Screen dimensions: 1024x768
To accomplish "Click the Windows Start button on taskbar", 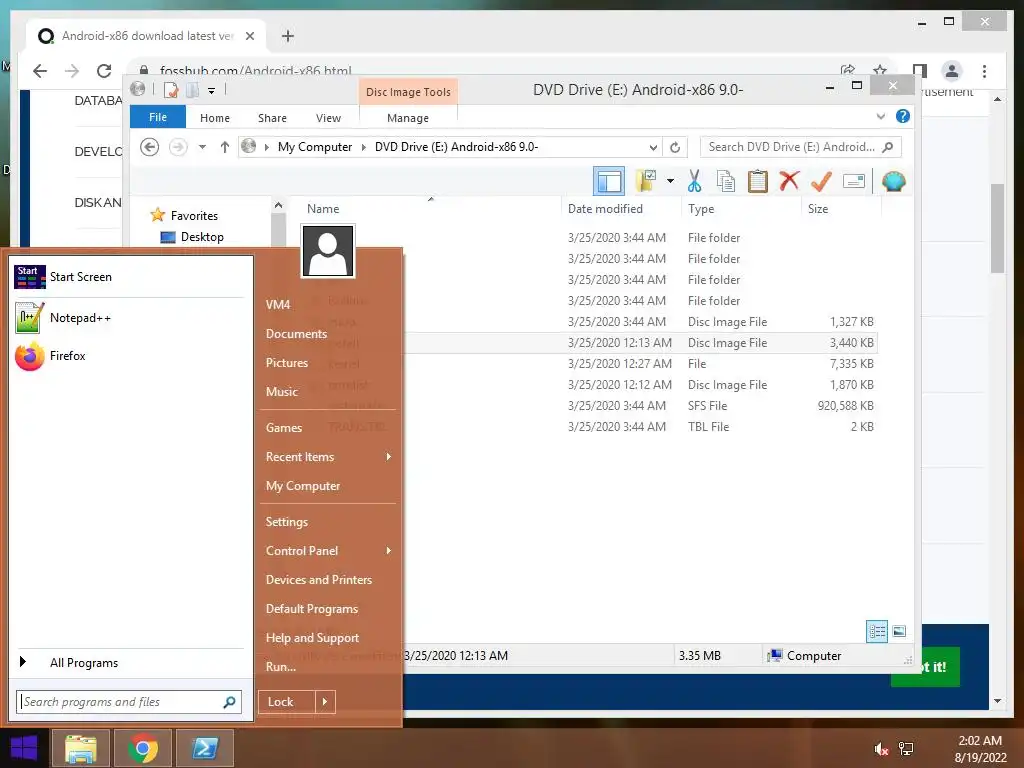I will pyautogui.click(x=24, y=748).
